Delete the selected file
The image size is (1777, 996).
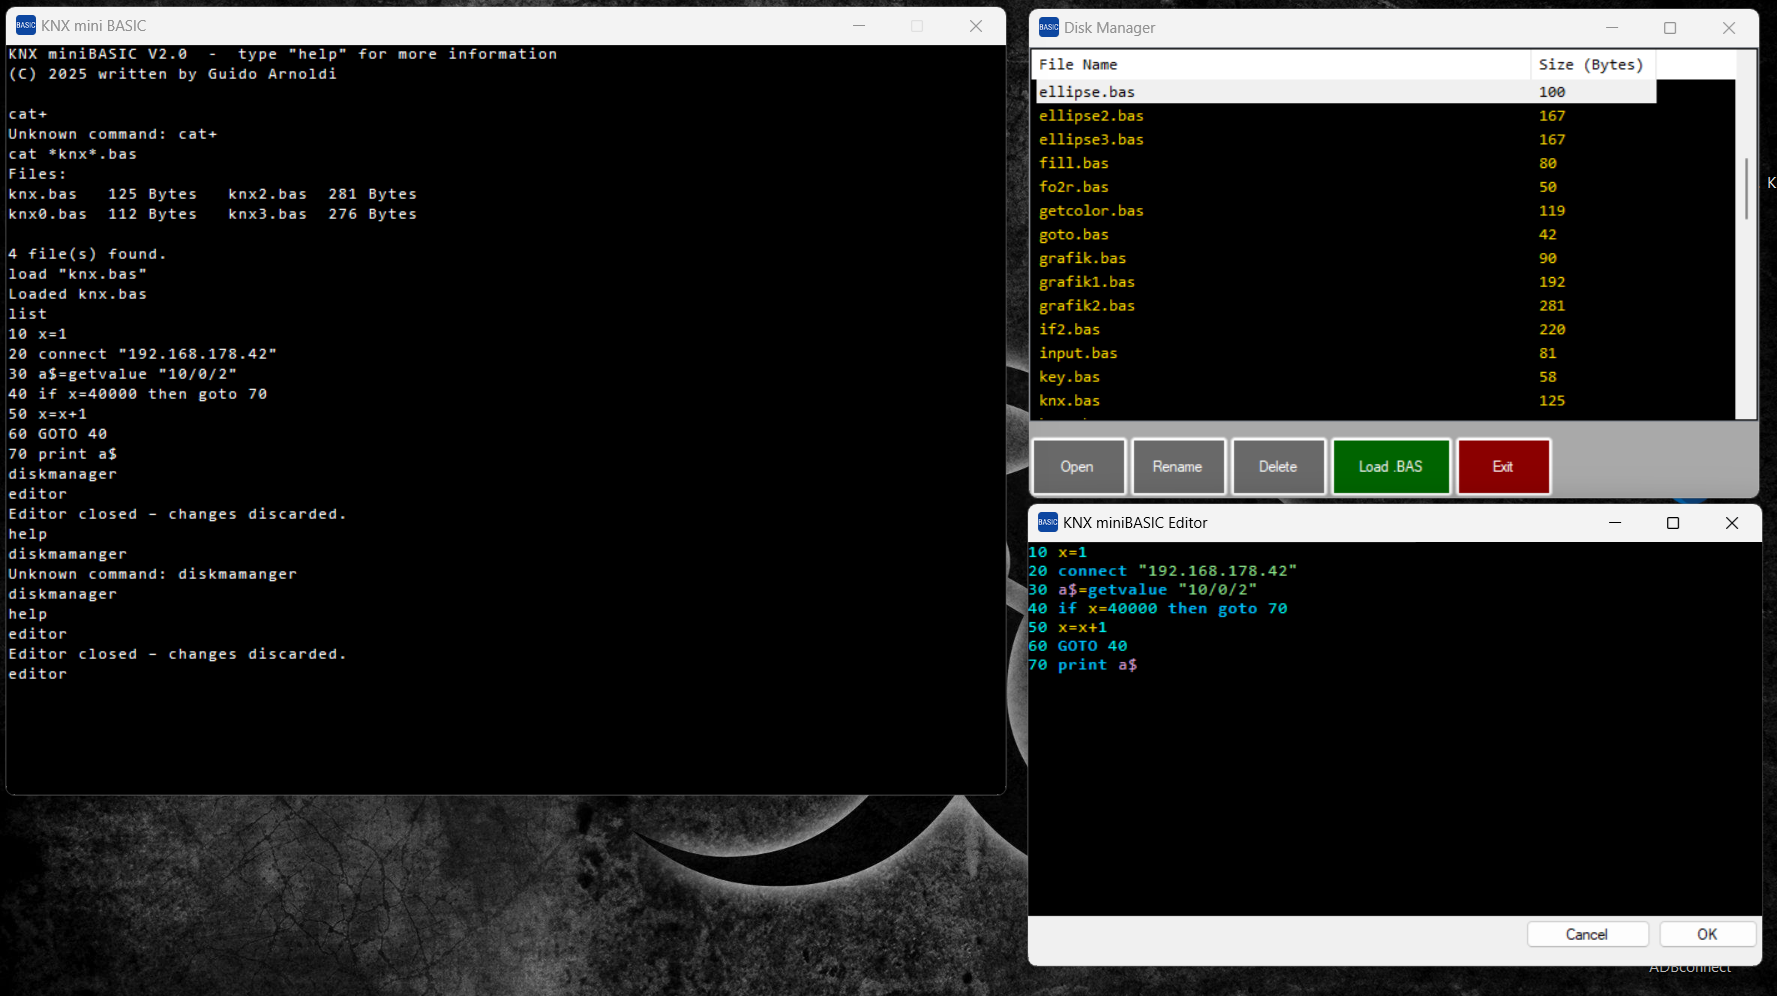click(1278, 466)
